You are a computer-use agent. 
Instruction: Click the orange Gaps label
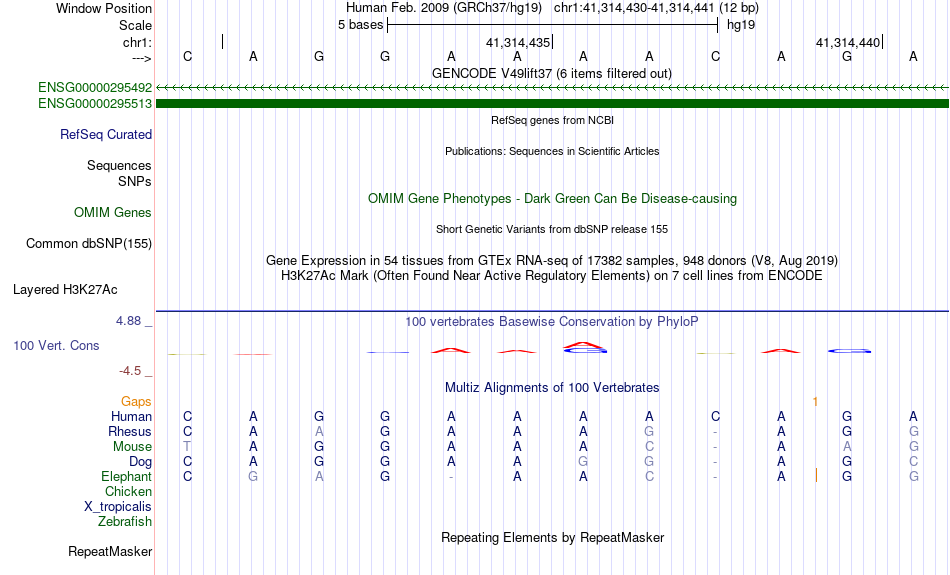pyautogui.click(x=136, y=402)
